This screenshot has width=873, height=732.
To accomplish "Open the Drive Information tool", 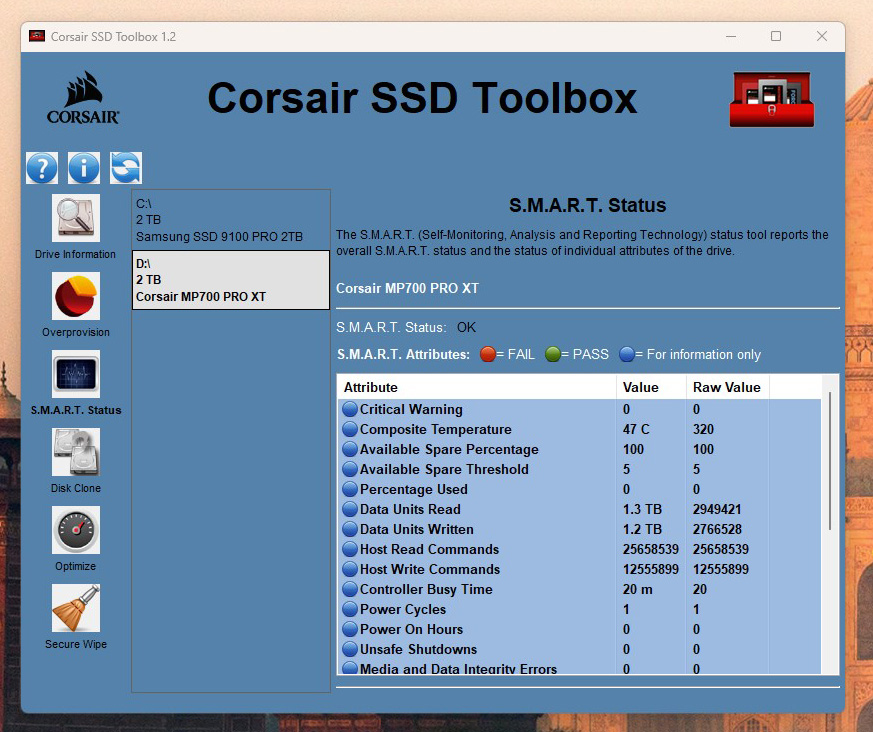I will click(x=76, y=218).
